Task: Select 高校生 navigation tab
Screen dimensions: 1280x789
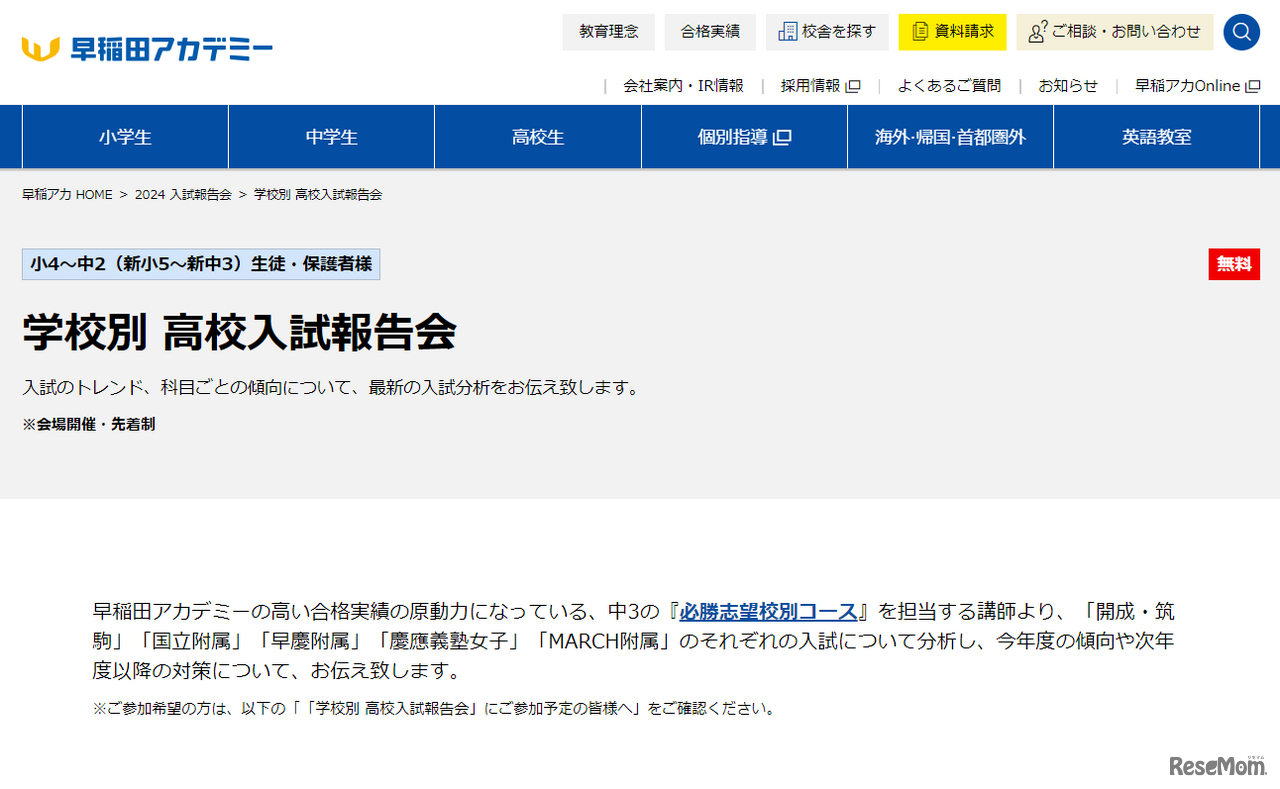Action: tap(538, 137)
